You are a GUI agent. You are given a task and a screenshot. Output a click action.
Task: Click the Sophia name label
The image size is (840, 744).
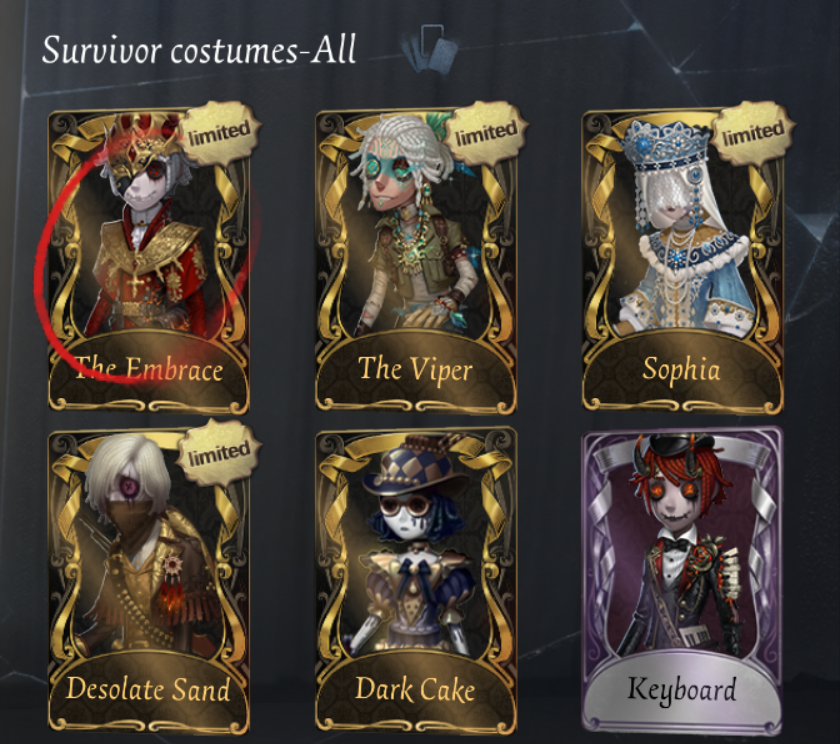(681, 370)
